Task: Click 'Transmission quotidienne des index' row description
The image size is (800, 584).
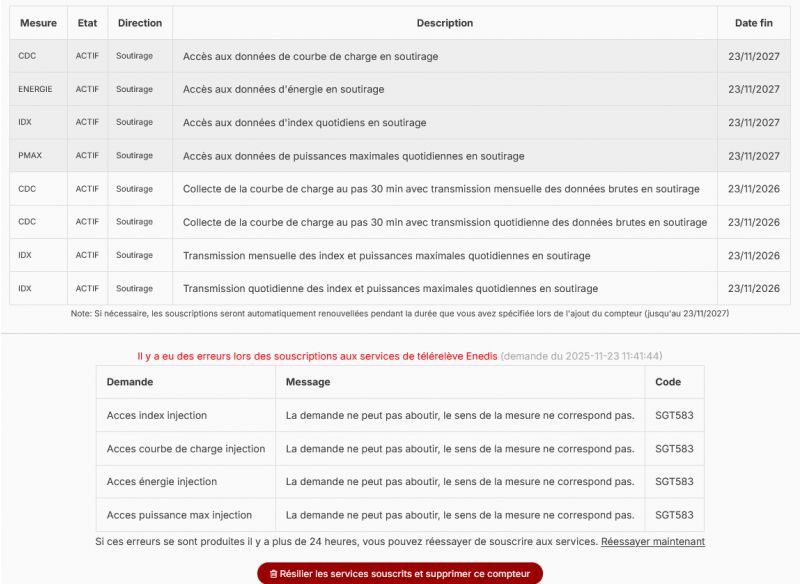Action: pyautogui.click(x=390, y=288)
